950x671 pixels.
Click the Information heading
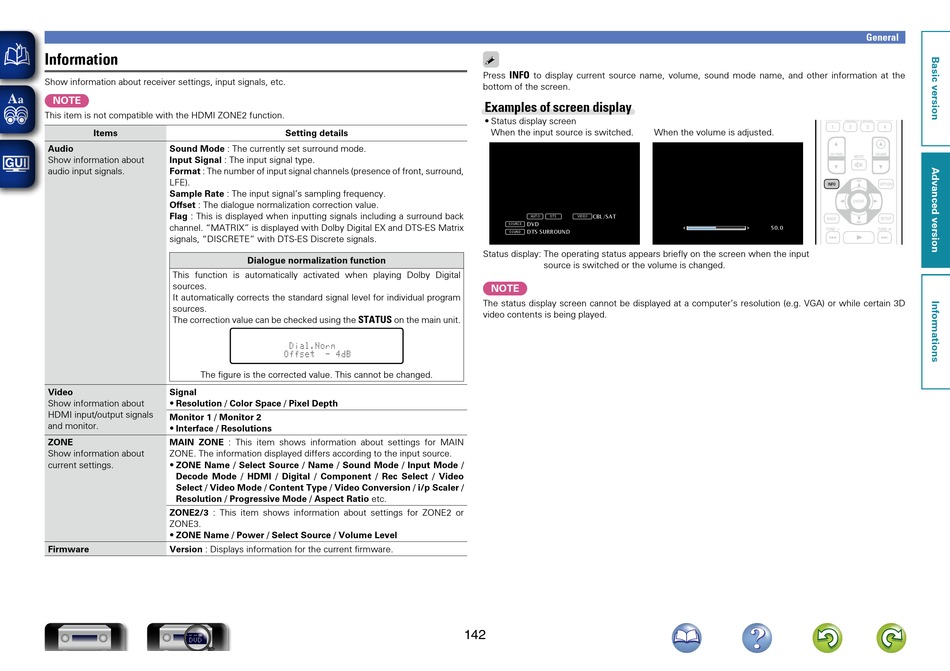(x=81, y=59)
